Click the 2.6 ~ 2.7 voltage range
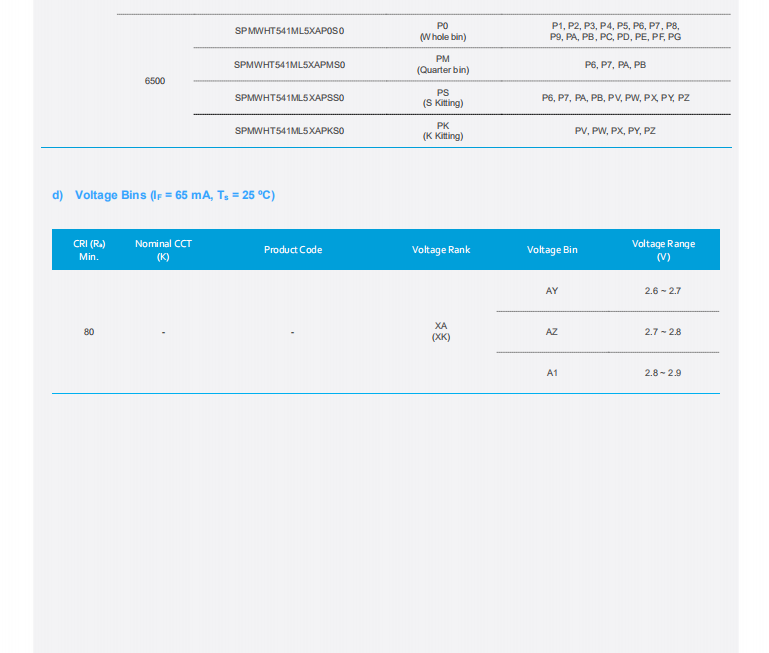Viewport: 769px width, 653px height. pos(663,290)
